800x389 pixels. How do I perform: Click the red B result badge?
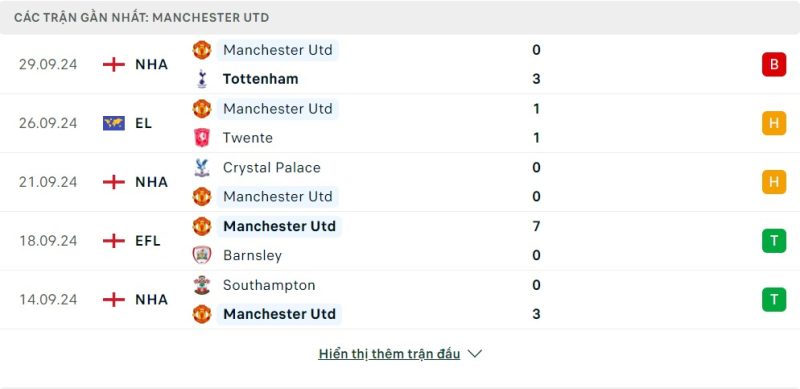[774, 65]
